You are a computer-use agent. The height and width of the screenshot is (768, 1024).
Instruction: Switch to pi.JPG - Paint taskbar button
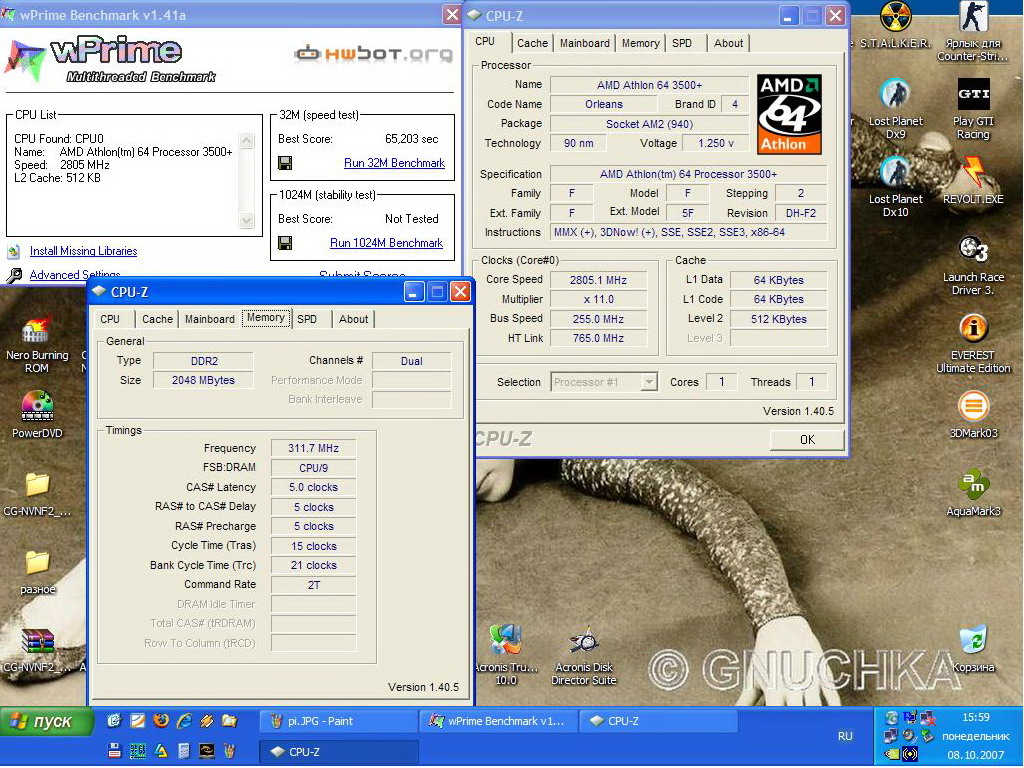(x=338, y=721)
